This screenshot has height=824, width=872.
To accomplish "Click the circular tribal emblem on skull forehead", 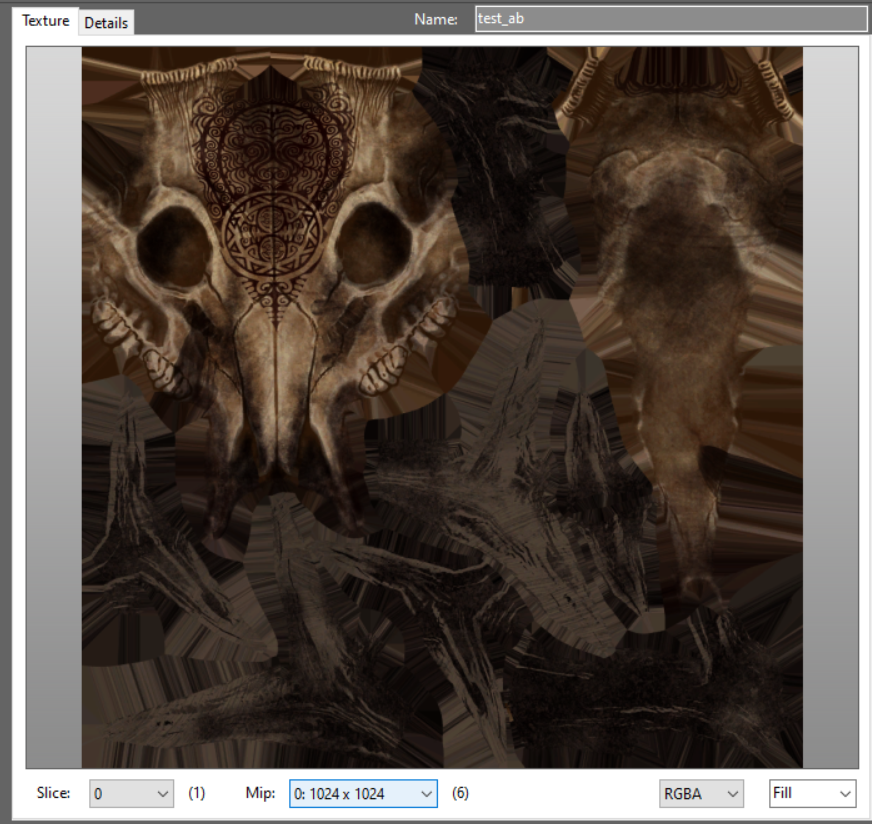I will pyautogui.click(x=271, y=236).
